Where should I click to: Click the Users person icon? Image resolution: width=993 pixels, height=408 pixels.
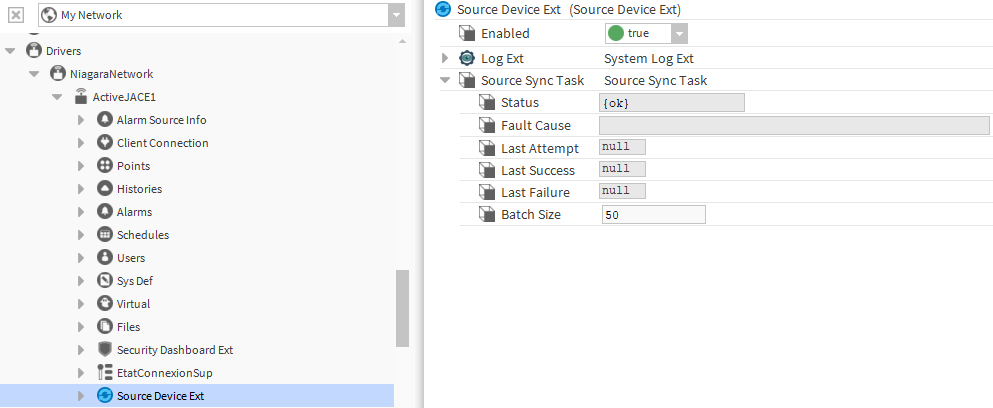pos(105,258)
